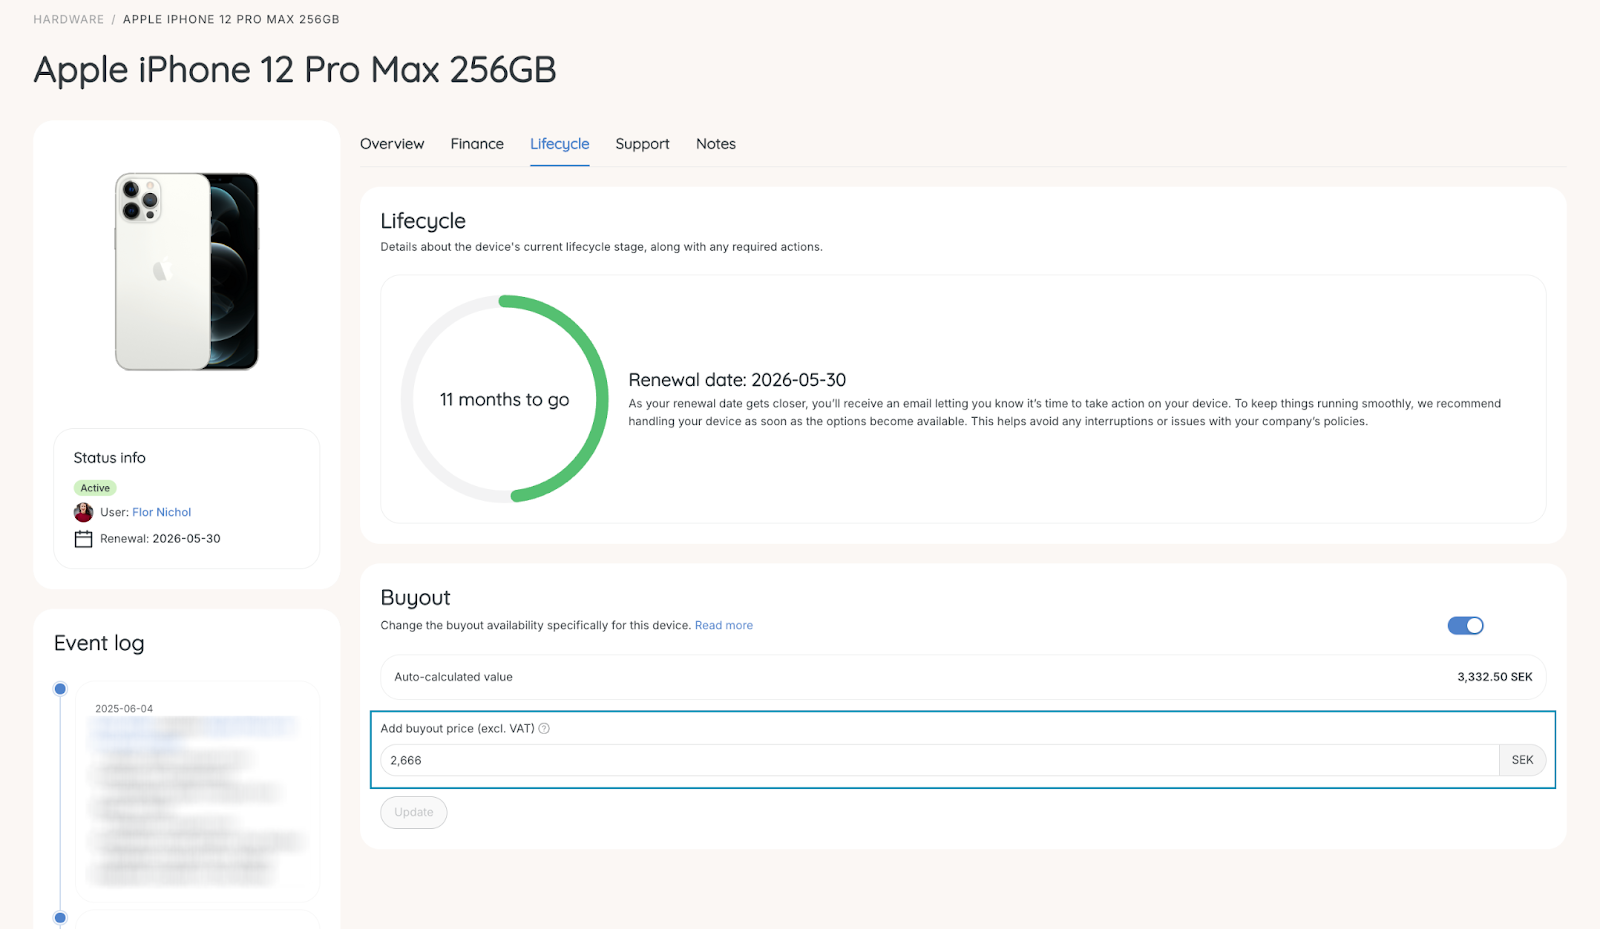This screenshot has width=1600, height=929.
Task: Click the Event log heading
Action: point(99,644)
